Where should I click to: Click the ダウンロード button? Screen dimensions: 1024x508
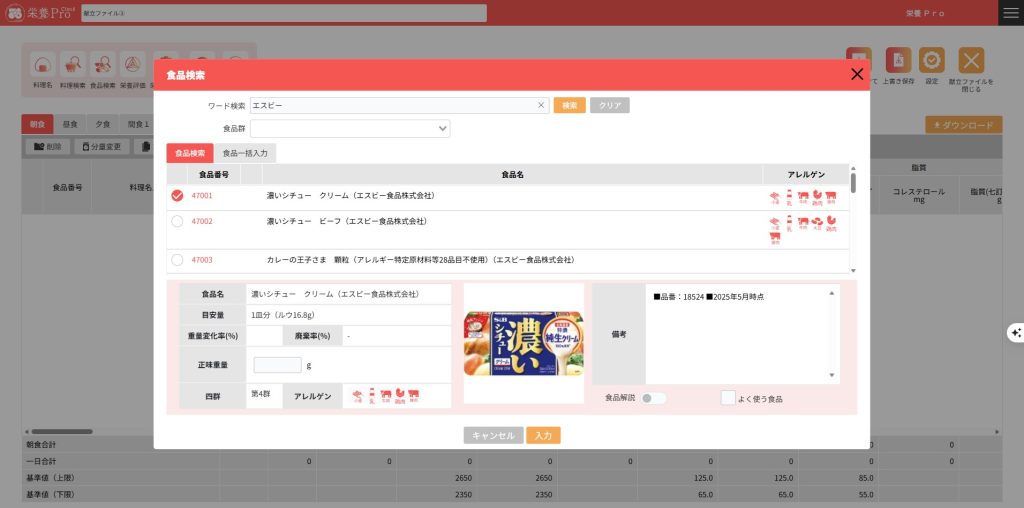coord(963,125)
